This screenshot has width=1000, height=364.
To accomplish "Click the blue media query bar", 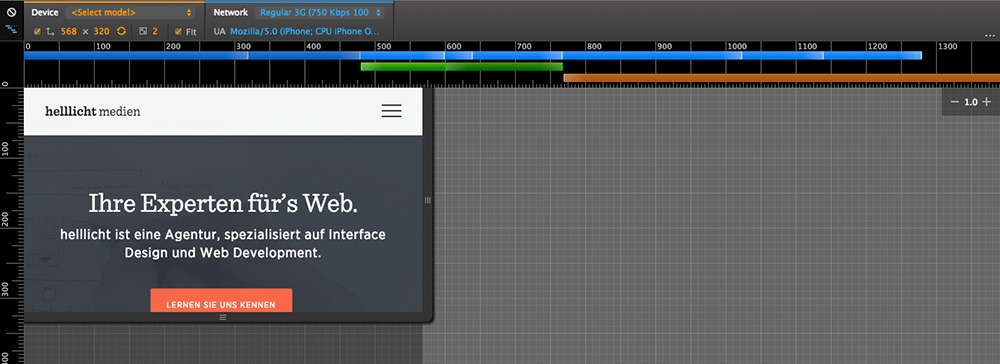I will click(x=473, y=55).
